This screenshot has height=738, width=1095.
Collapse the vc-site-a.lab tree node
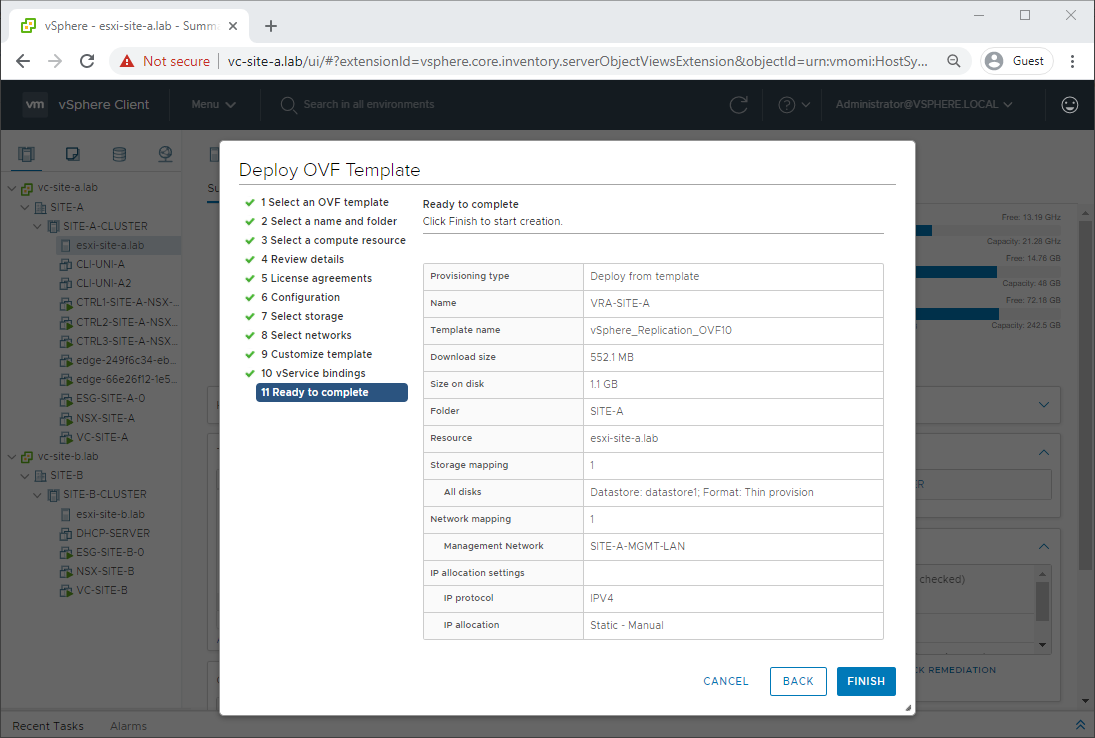(12, 188)
